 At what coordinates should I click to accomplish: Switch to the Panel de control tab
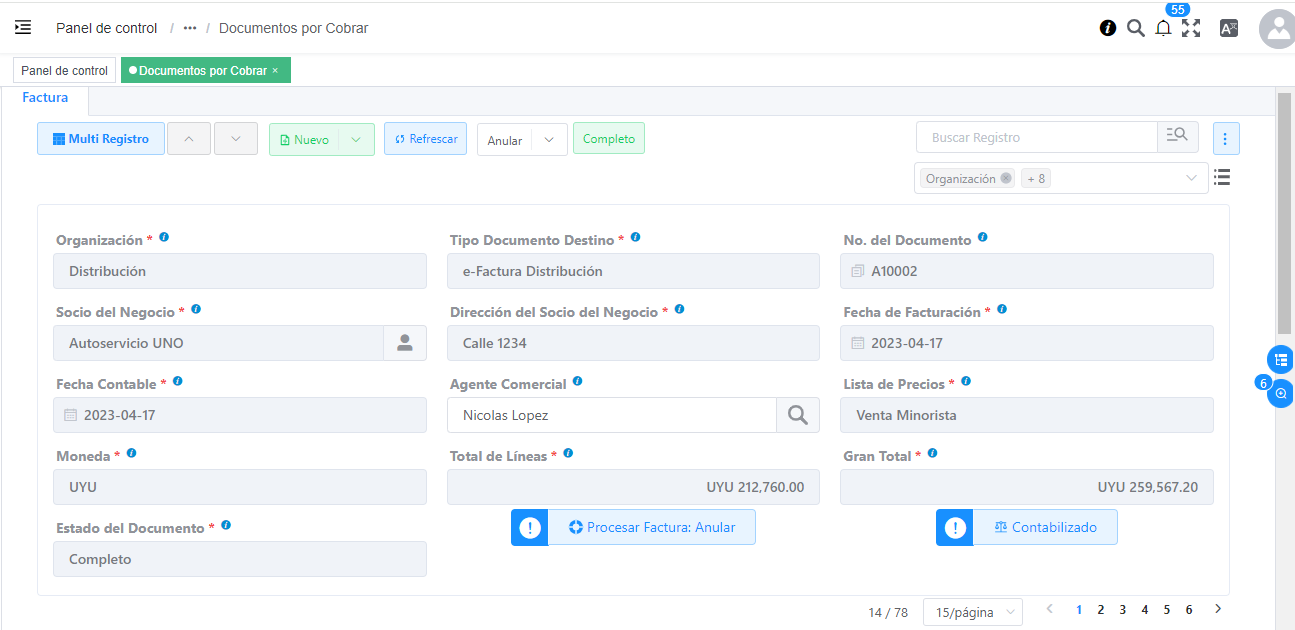coord(64,71)
